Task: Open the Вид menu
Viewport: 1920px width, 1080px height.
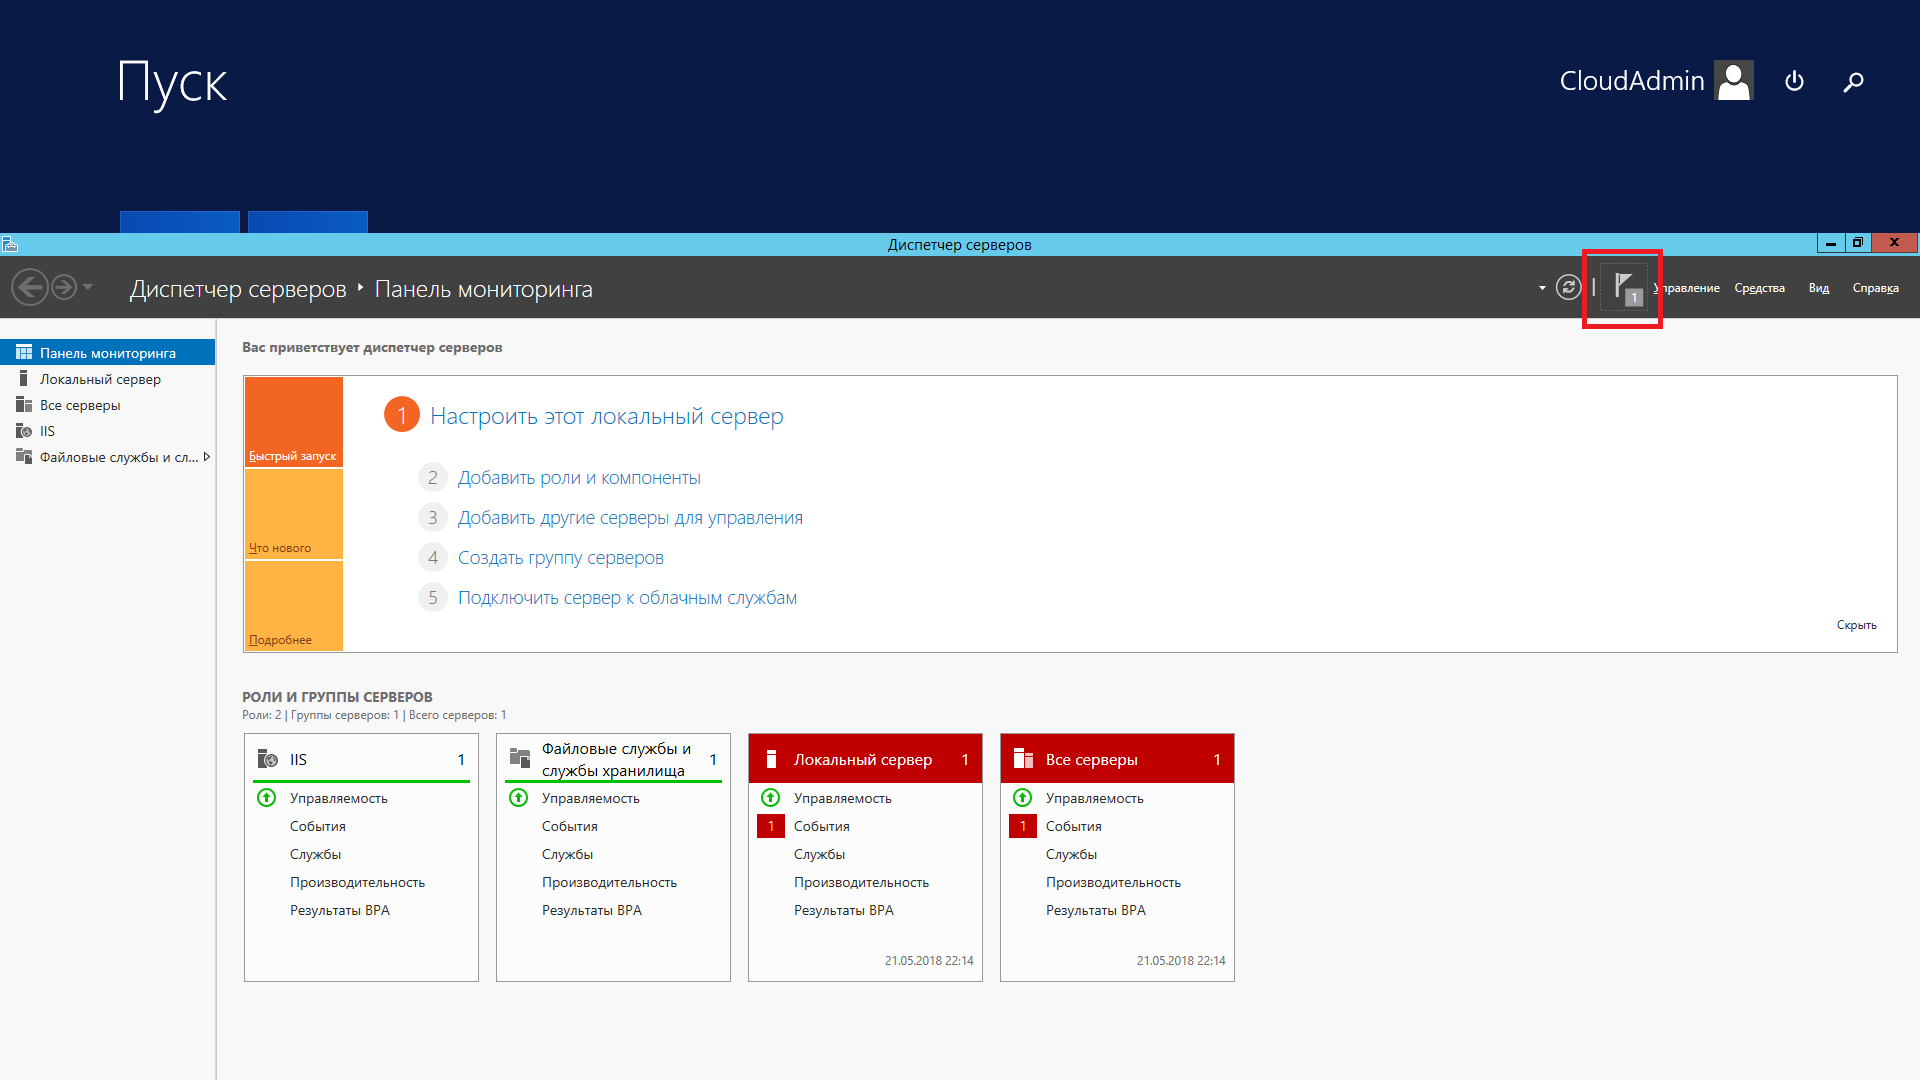Action: tap(1818, 288)
